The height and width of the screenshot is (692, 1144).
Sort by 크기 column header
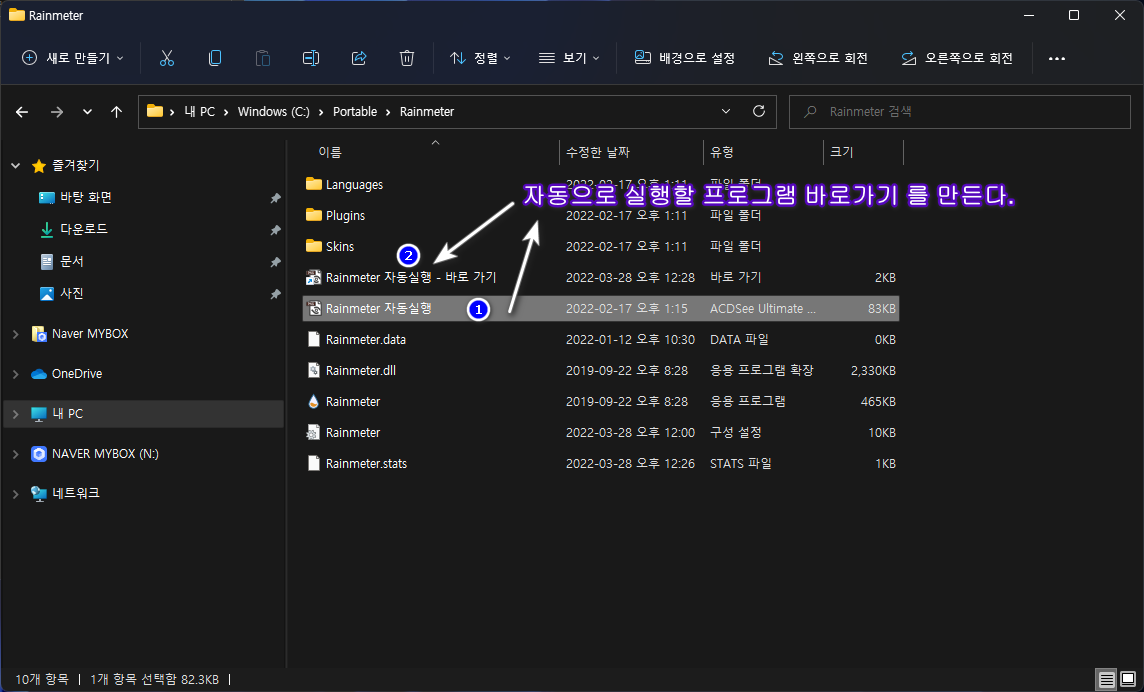point(841,153)
